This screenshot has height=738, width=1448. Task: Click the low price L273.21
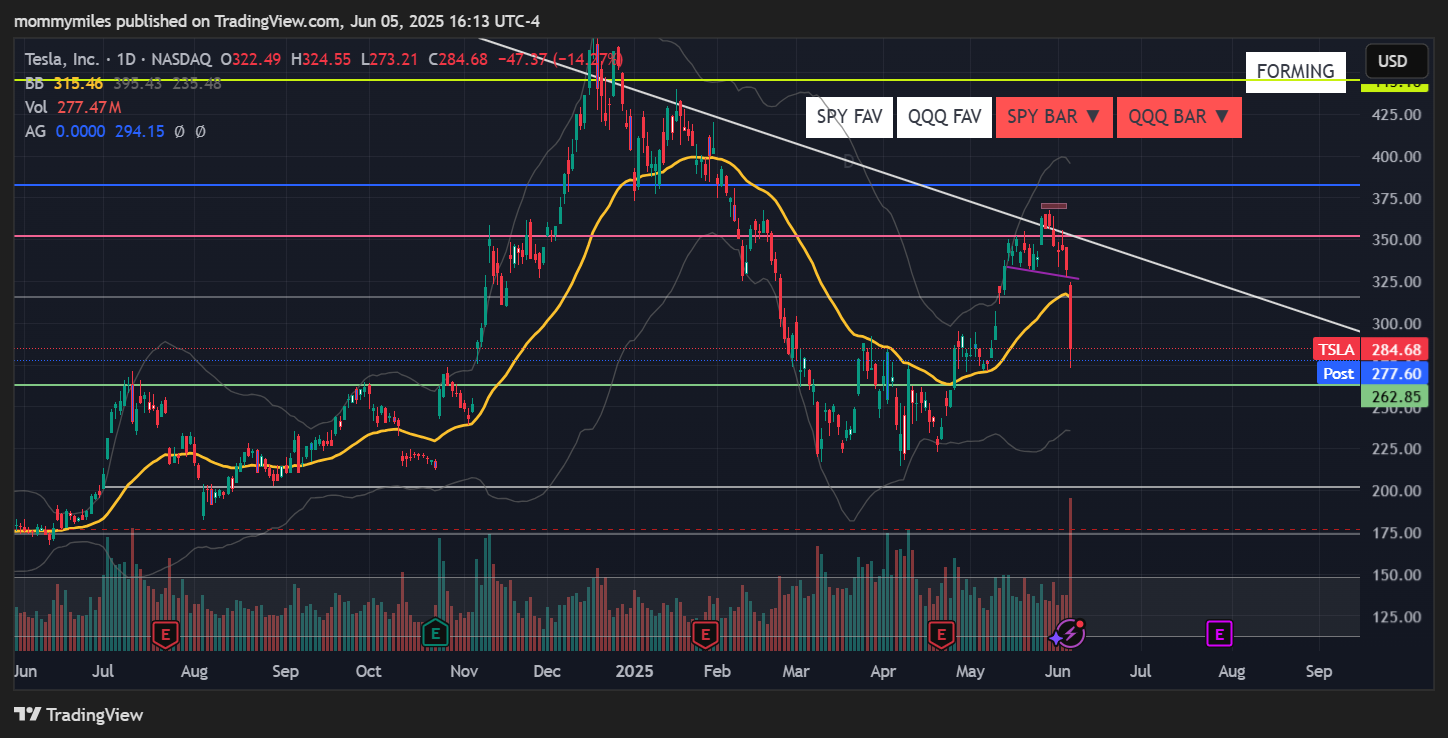tap(389, 59)
